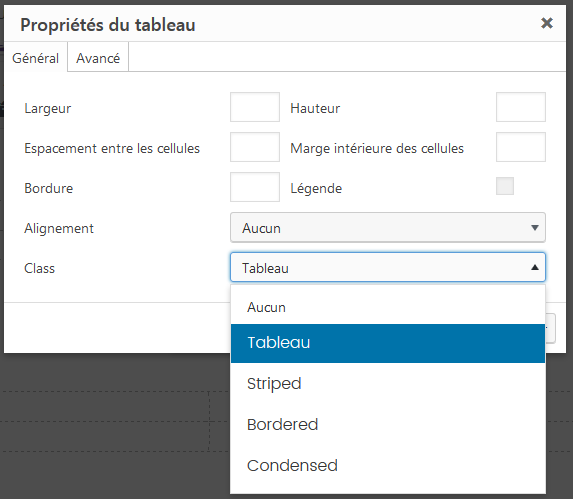
Task: Open the Alignement dropdown showing Aucun
Action: [x=388, y=228]
